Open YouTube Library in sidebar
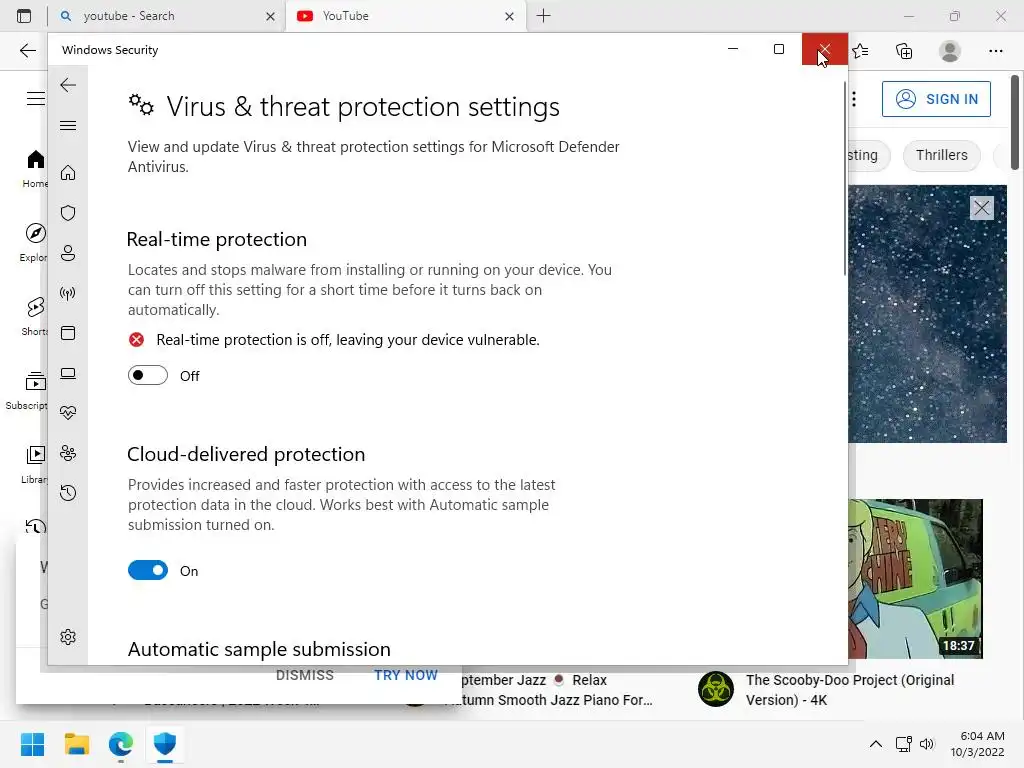The width and height of the screenshot is (1024, 768). (35, 464)
